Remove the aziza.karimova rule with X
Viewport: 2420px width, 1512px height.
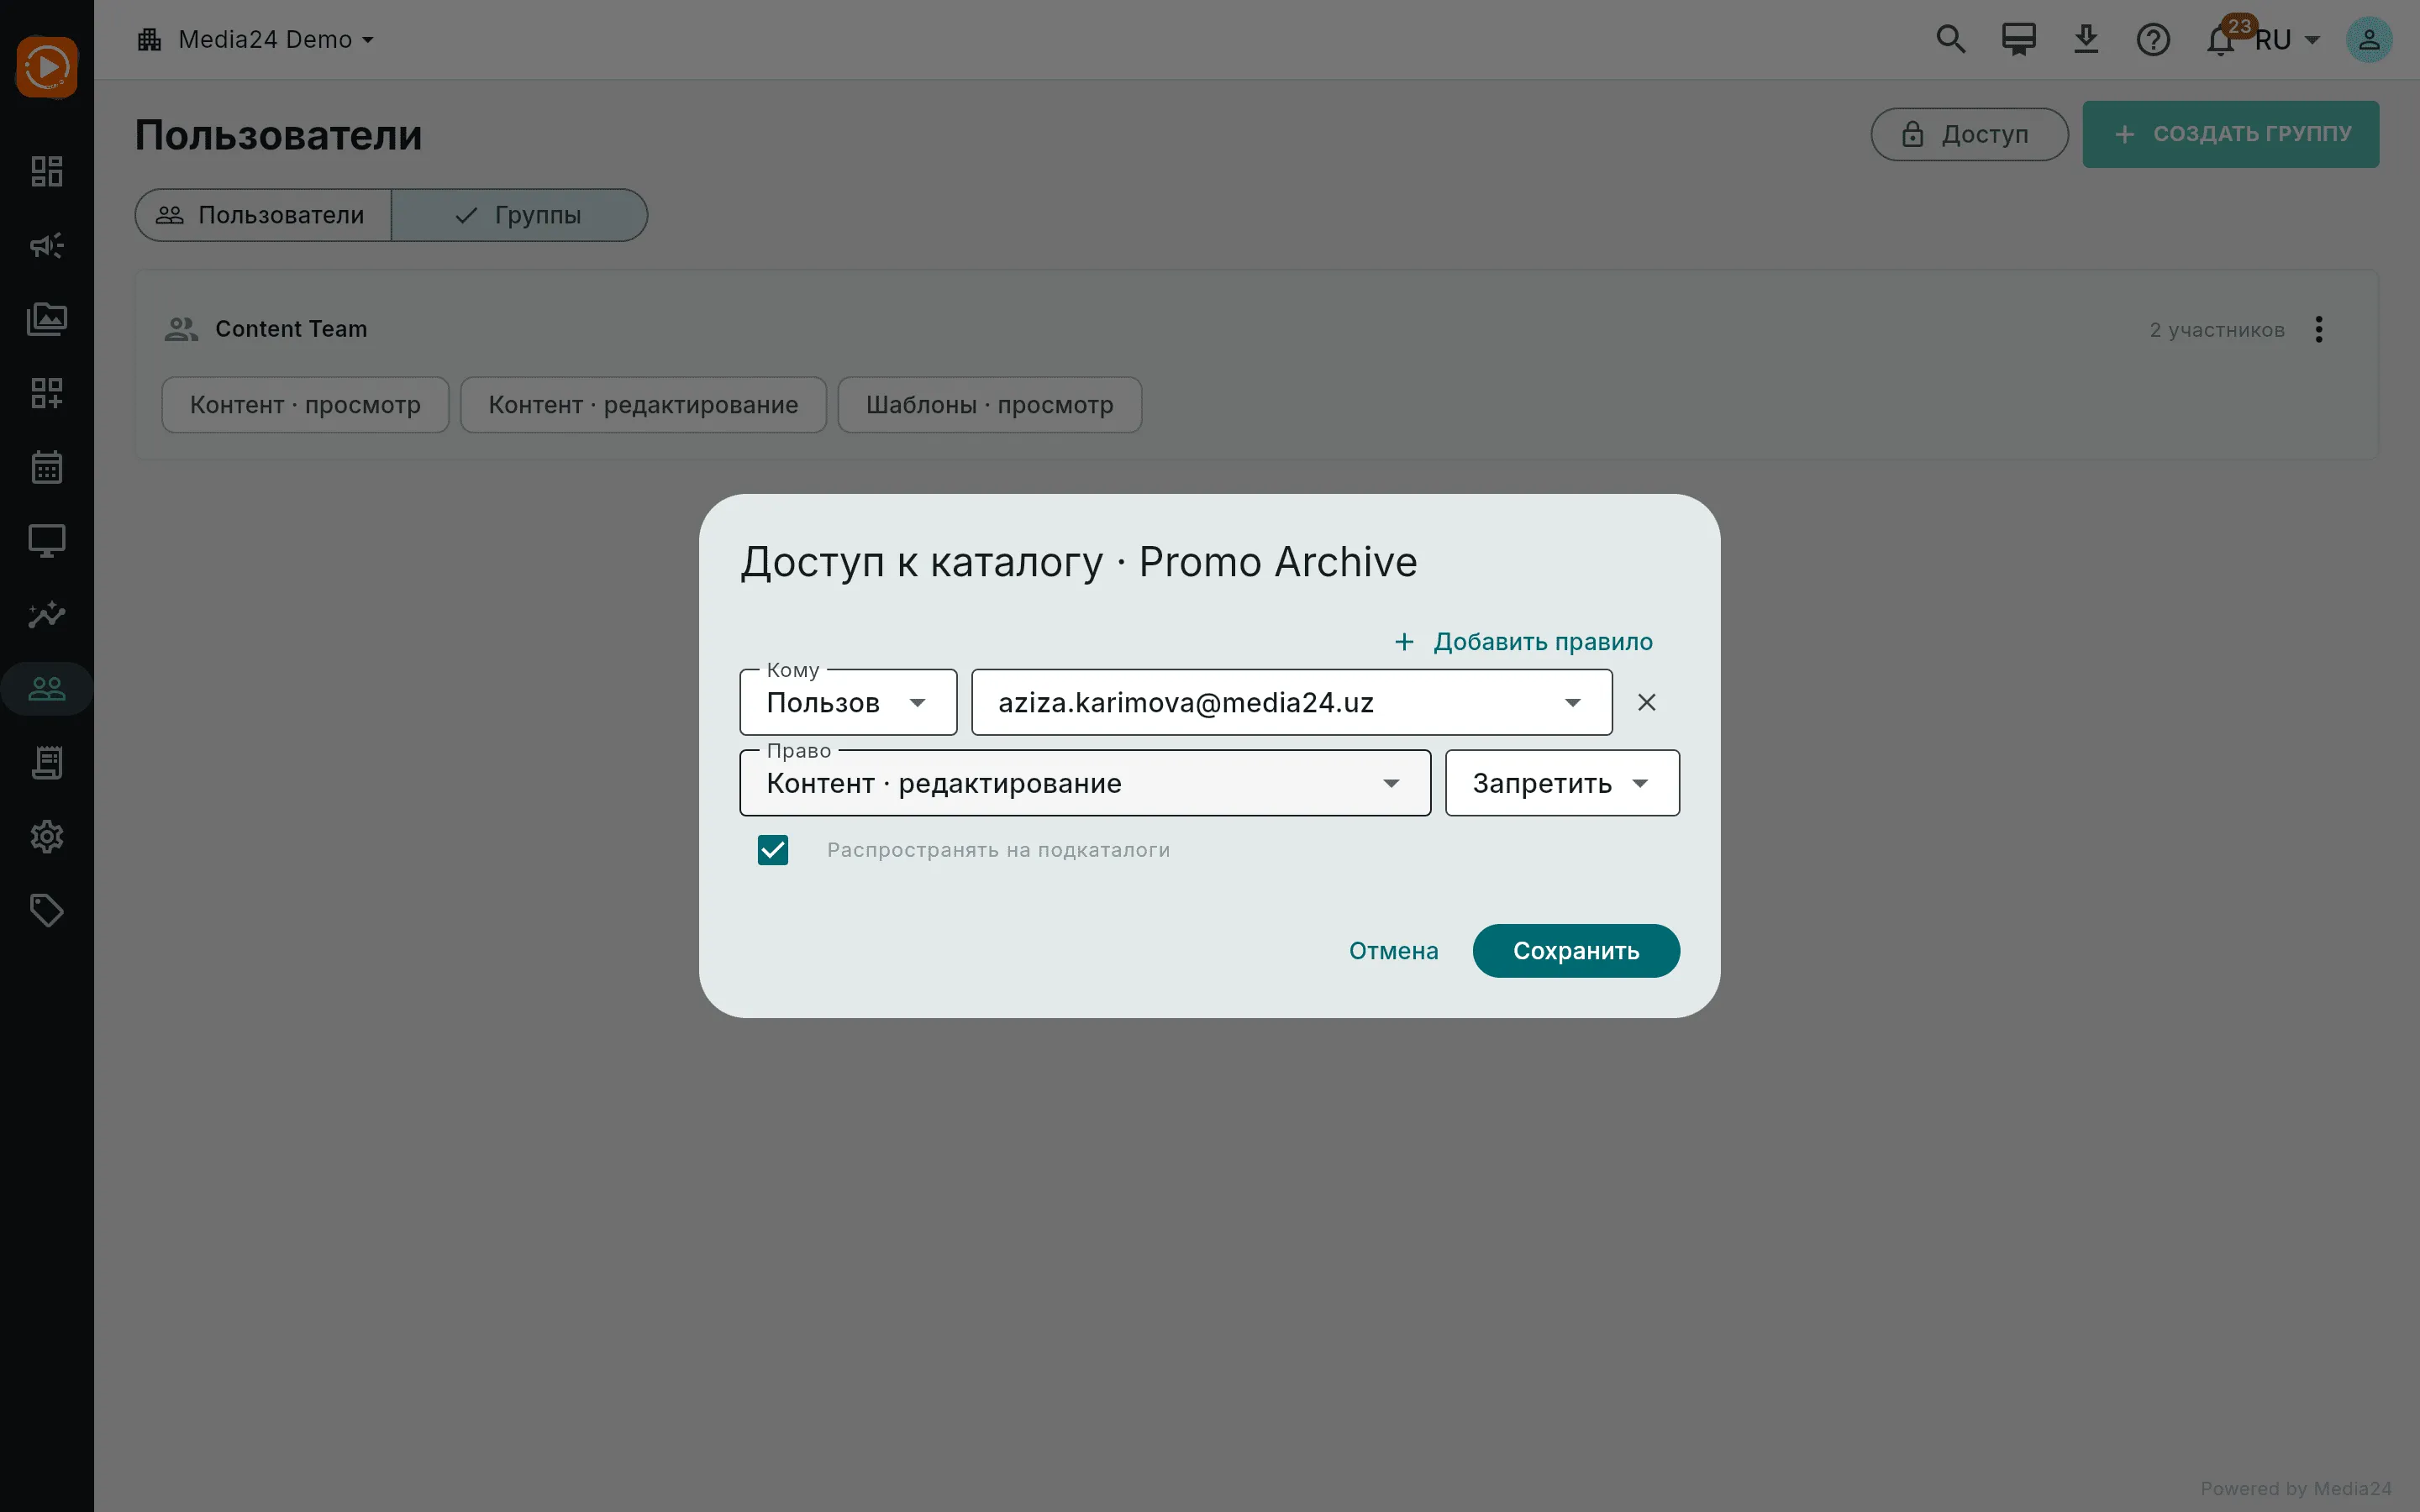1647,702
